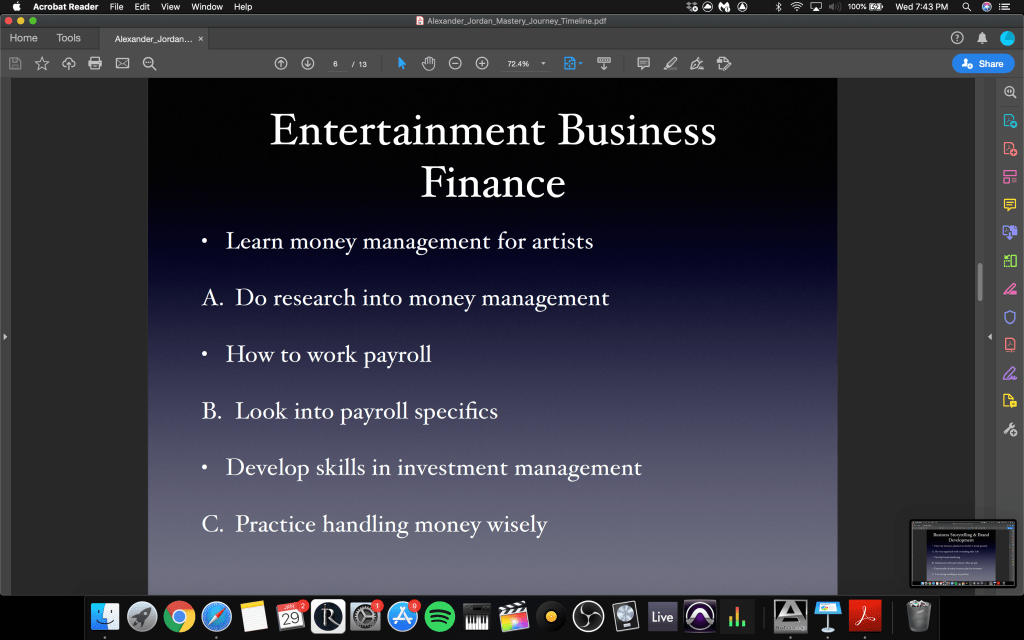Screen dimensions: 1024x640
Task: Expand the fit page options dropdown
Action: [580, 64]
